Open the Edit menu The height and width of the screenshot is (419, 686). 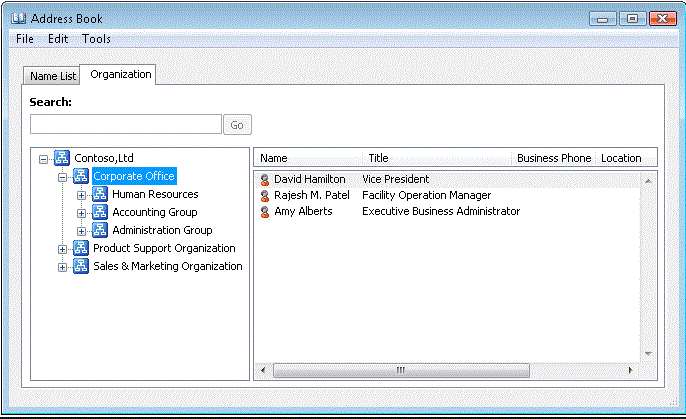tap(58, 39)
